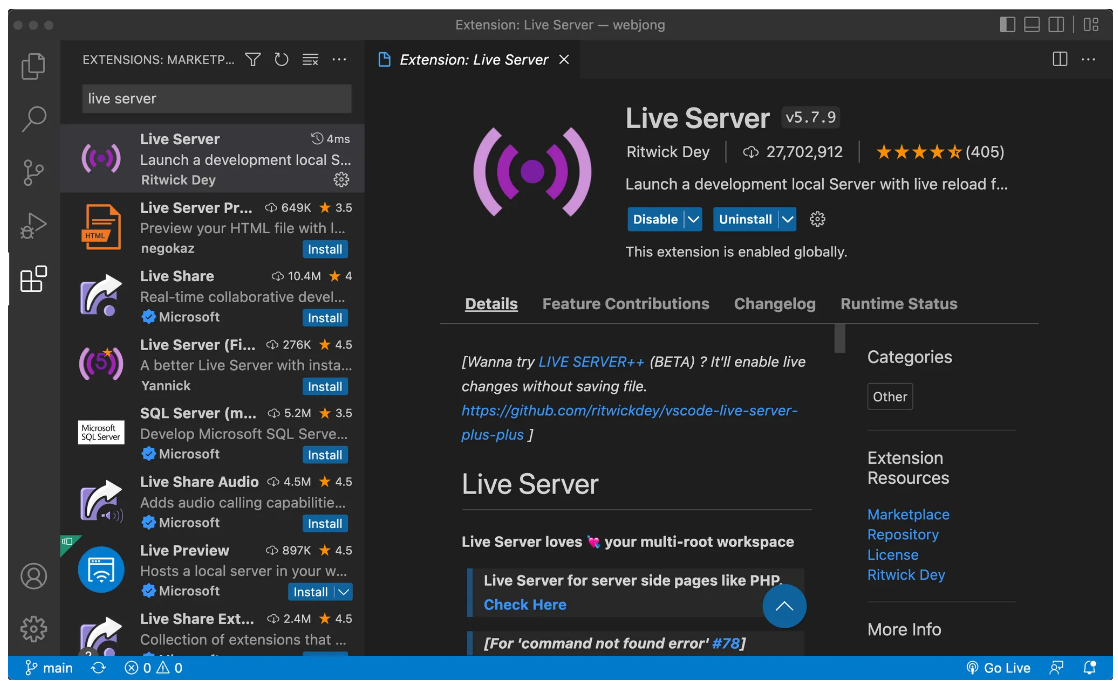Start server with Go Live

998,668
